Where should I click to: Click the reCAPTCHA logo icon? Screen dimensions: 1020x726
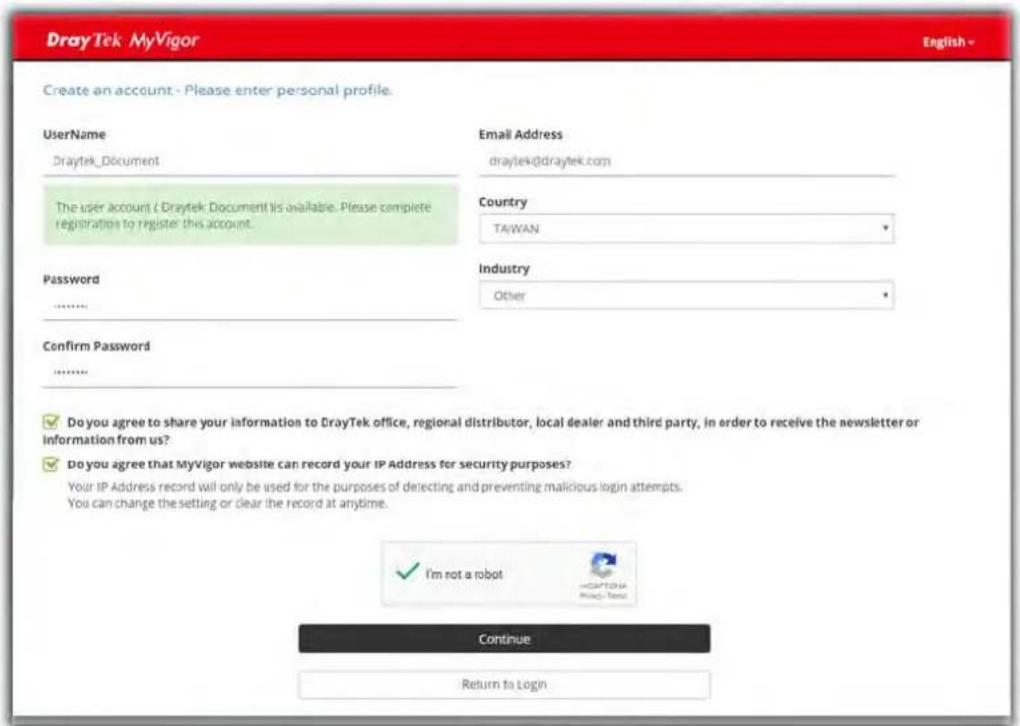point(603,565)
